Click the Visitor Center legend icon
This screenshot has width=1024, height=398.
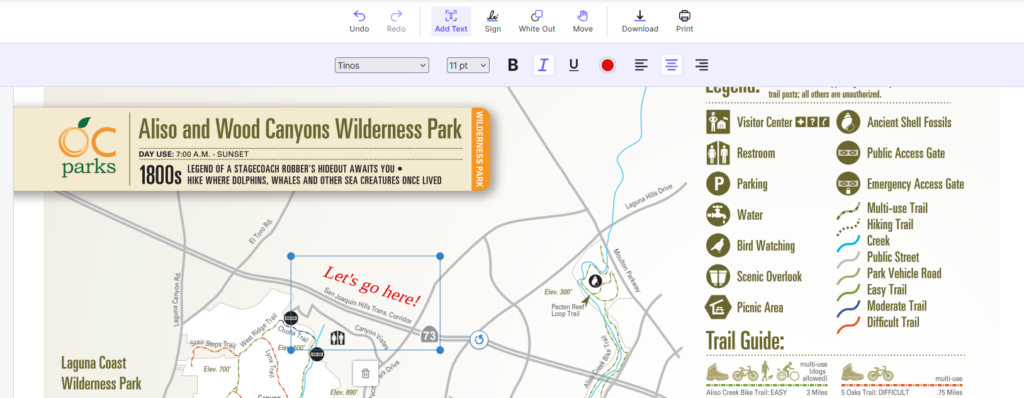tap(718, 122)
